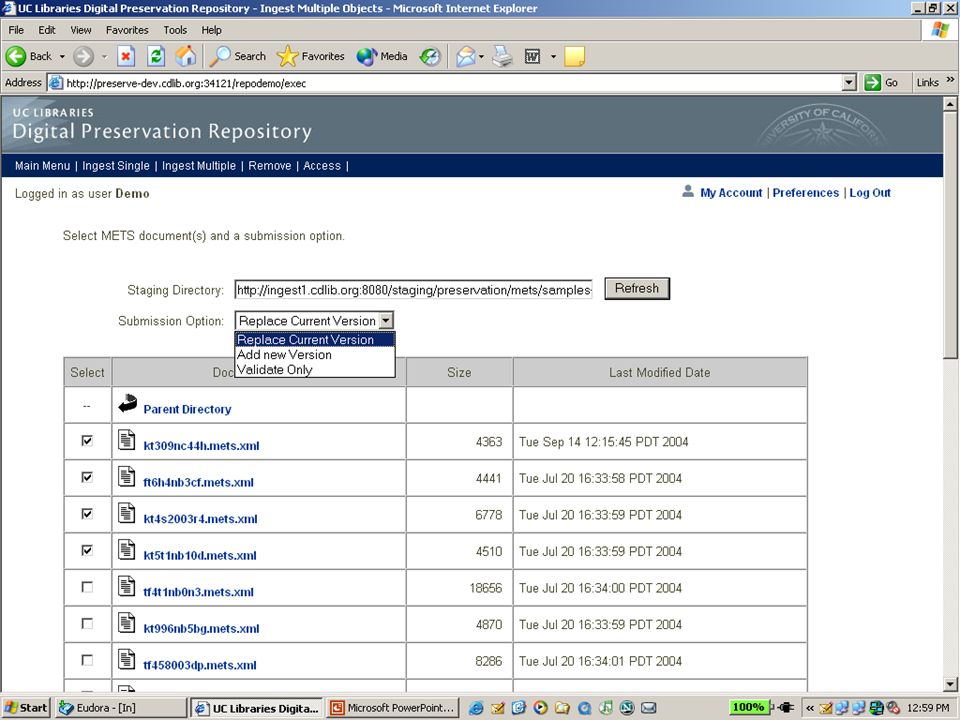Click the user icon beside My Account

(x=688, y=192)
